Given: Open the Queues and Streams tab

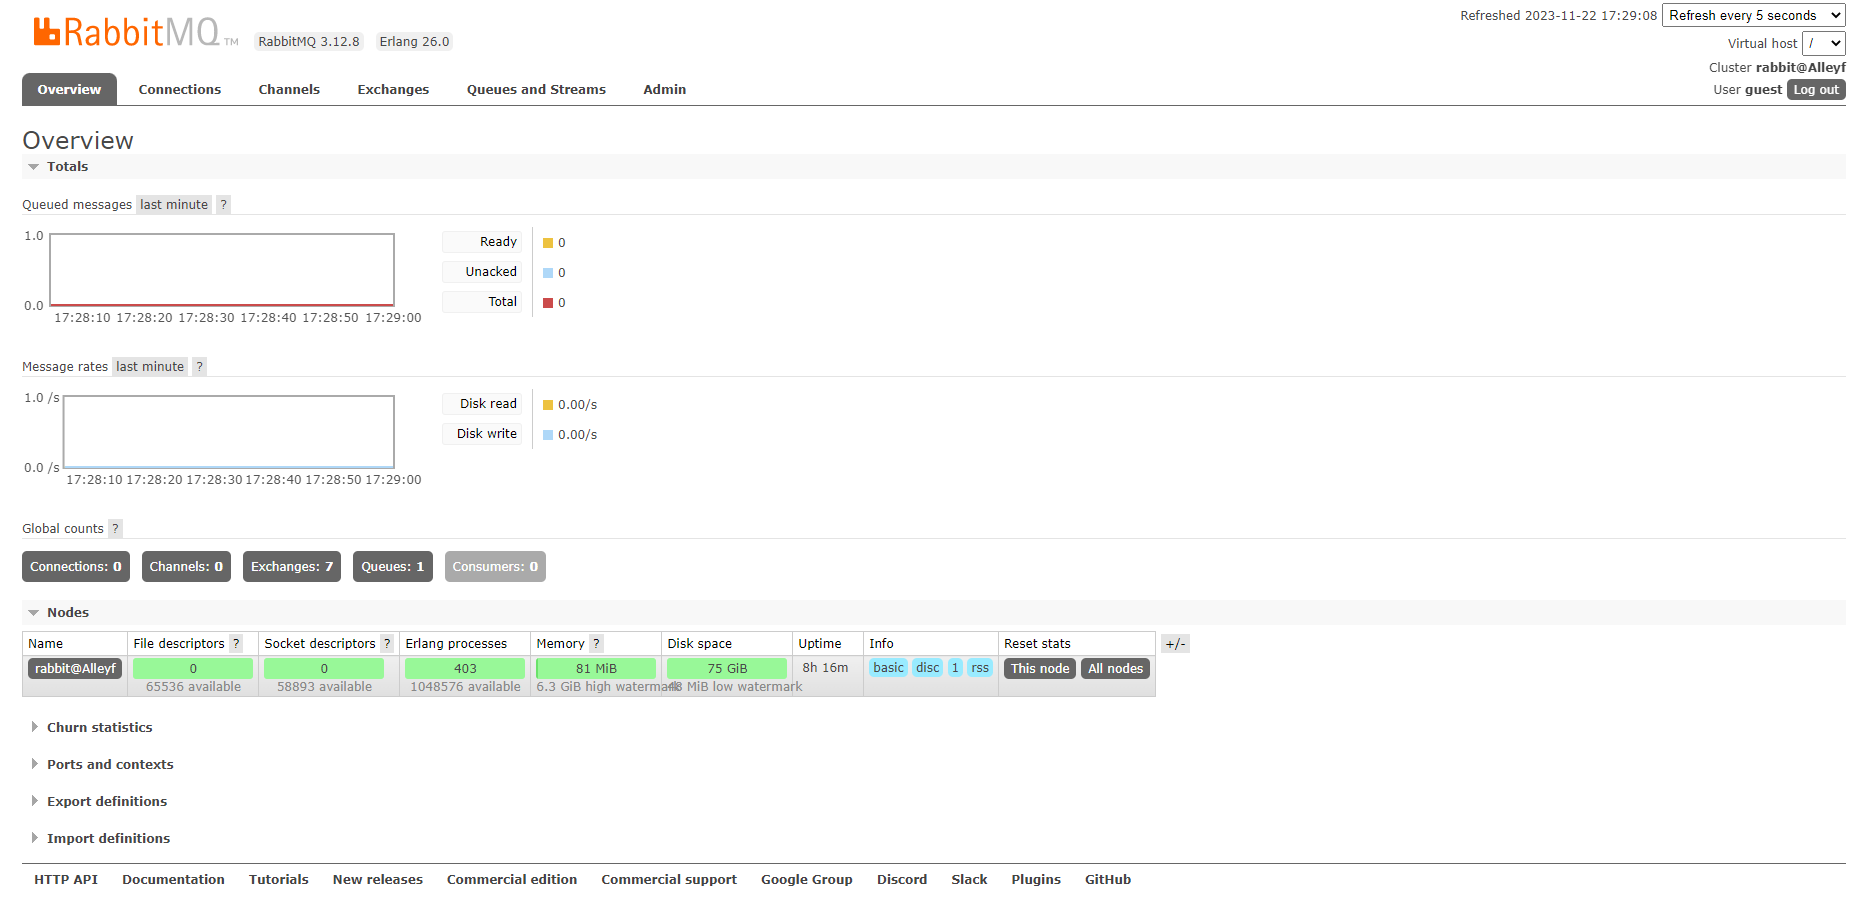Looking at the screenshot, I should 536,90.
